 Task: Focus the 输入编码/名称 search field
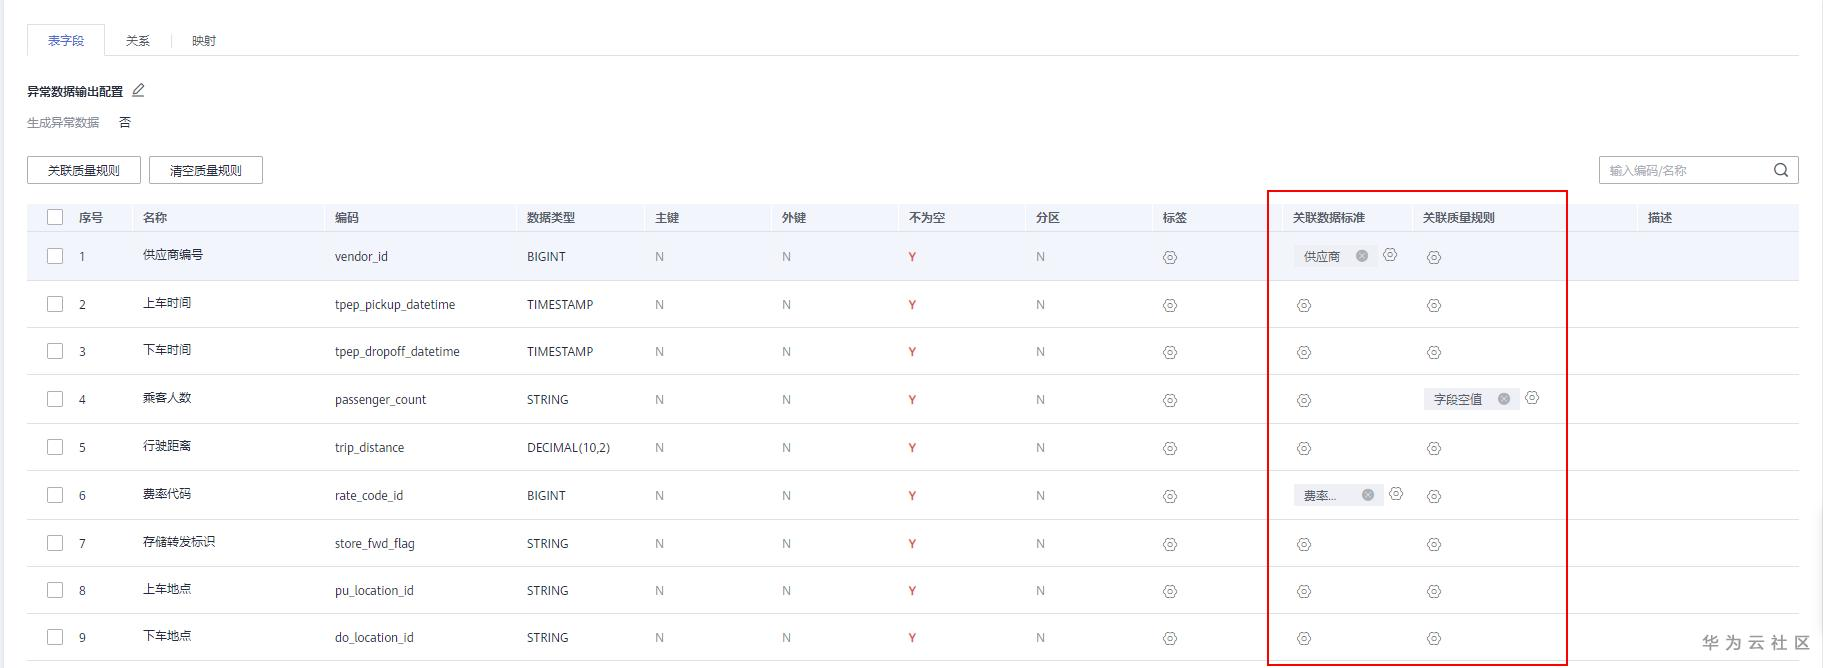1685,170
